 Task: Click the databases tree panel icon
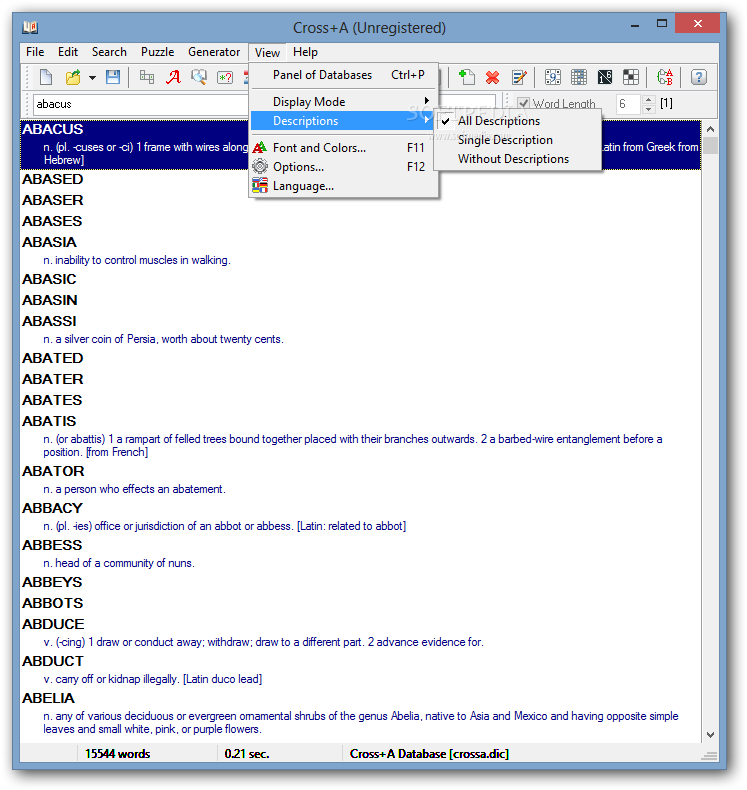tap(147, 77)
